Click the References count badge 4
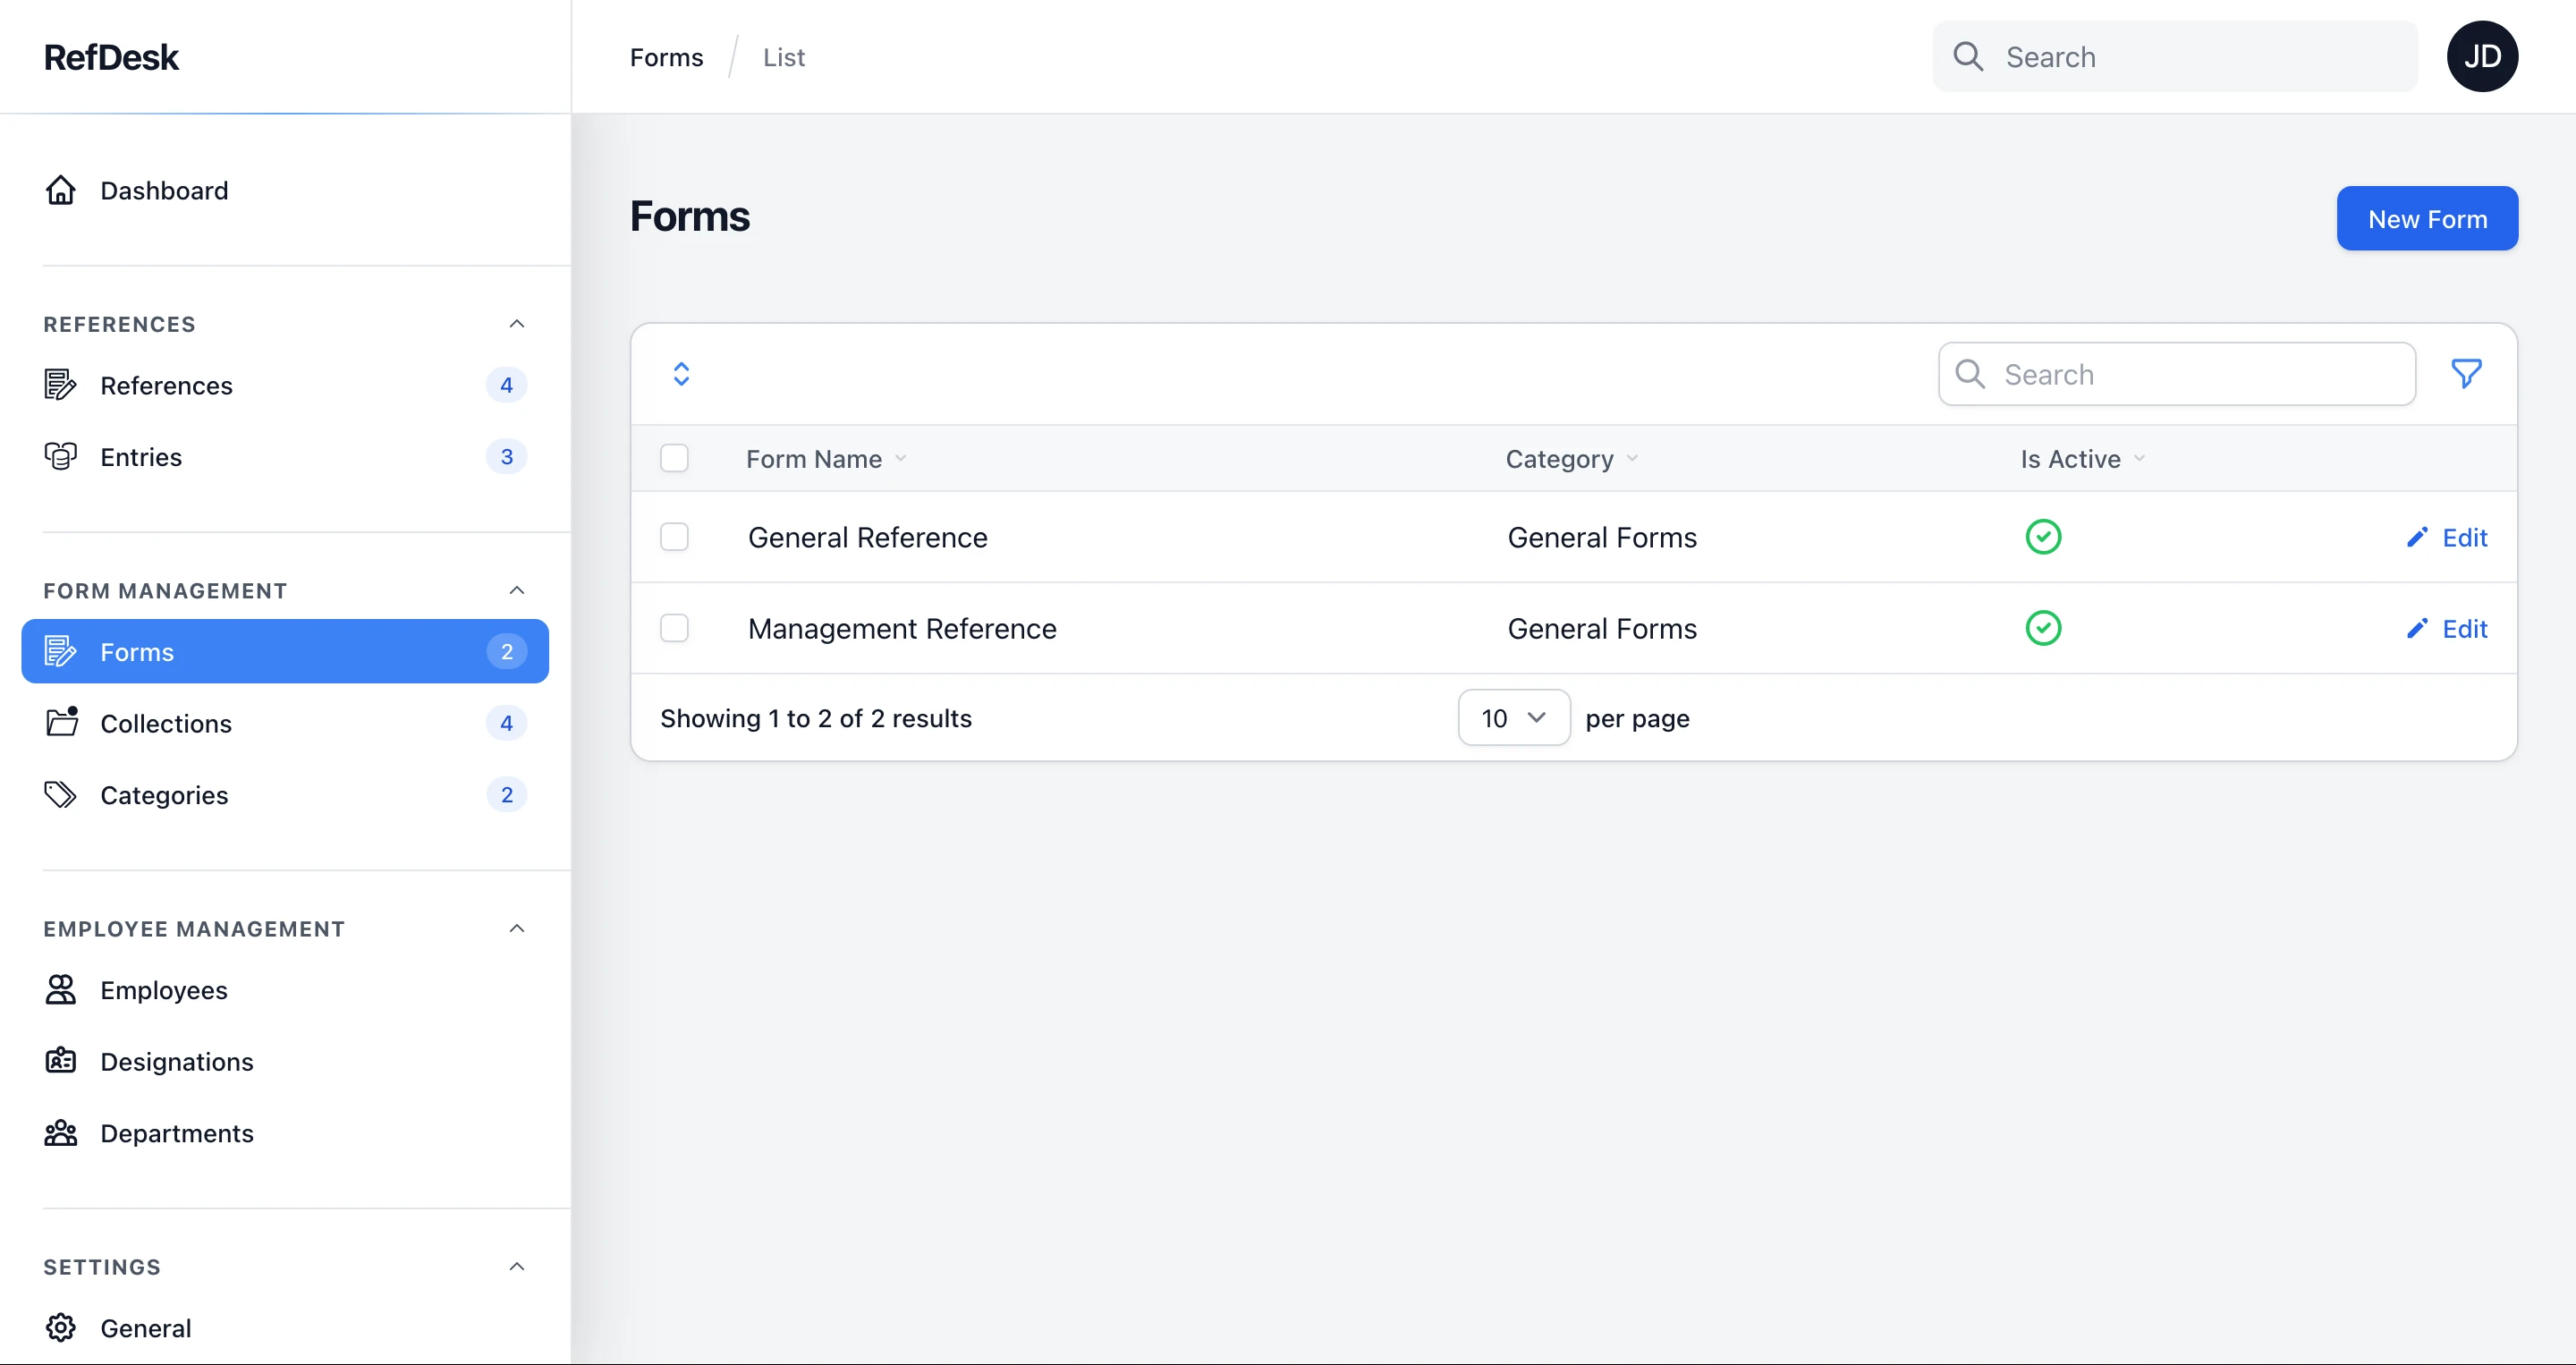The height and width of the screenshot is (1365, 2576). [507, 385]
